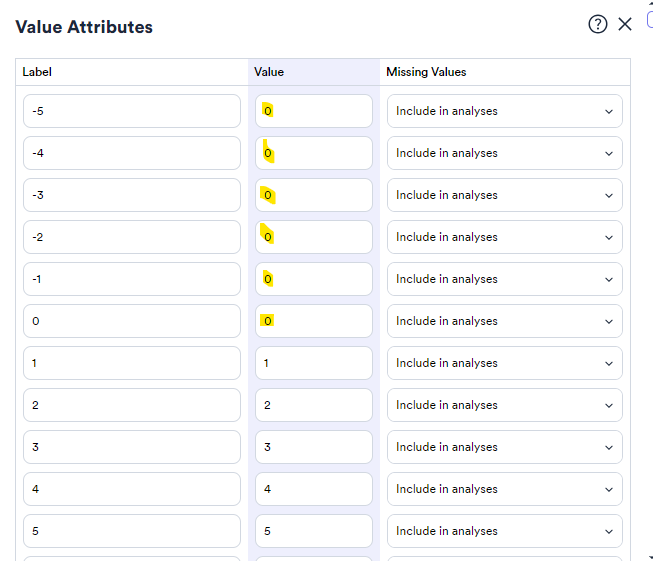653x561 pixels.
Task: Click the Label field containing -4
Action: point(132,153)
